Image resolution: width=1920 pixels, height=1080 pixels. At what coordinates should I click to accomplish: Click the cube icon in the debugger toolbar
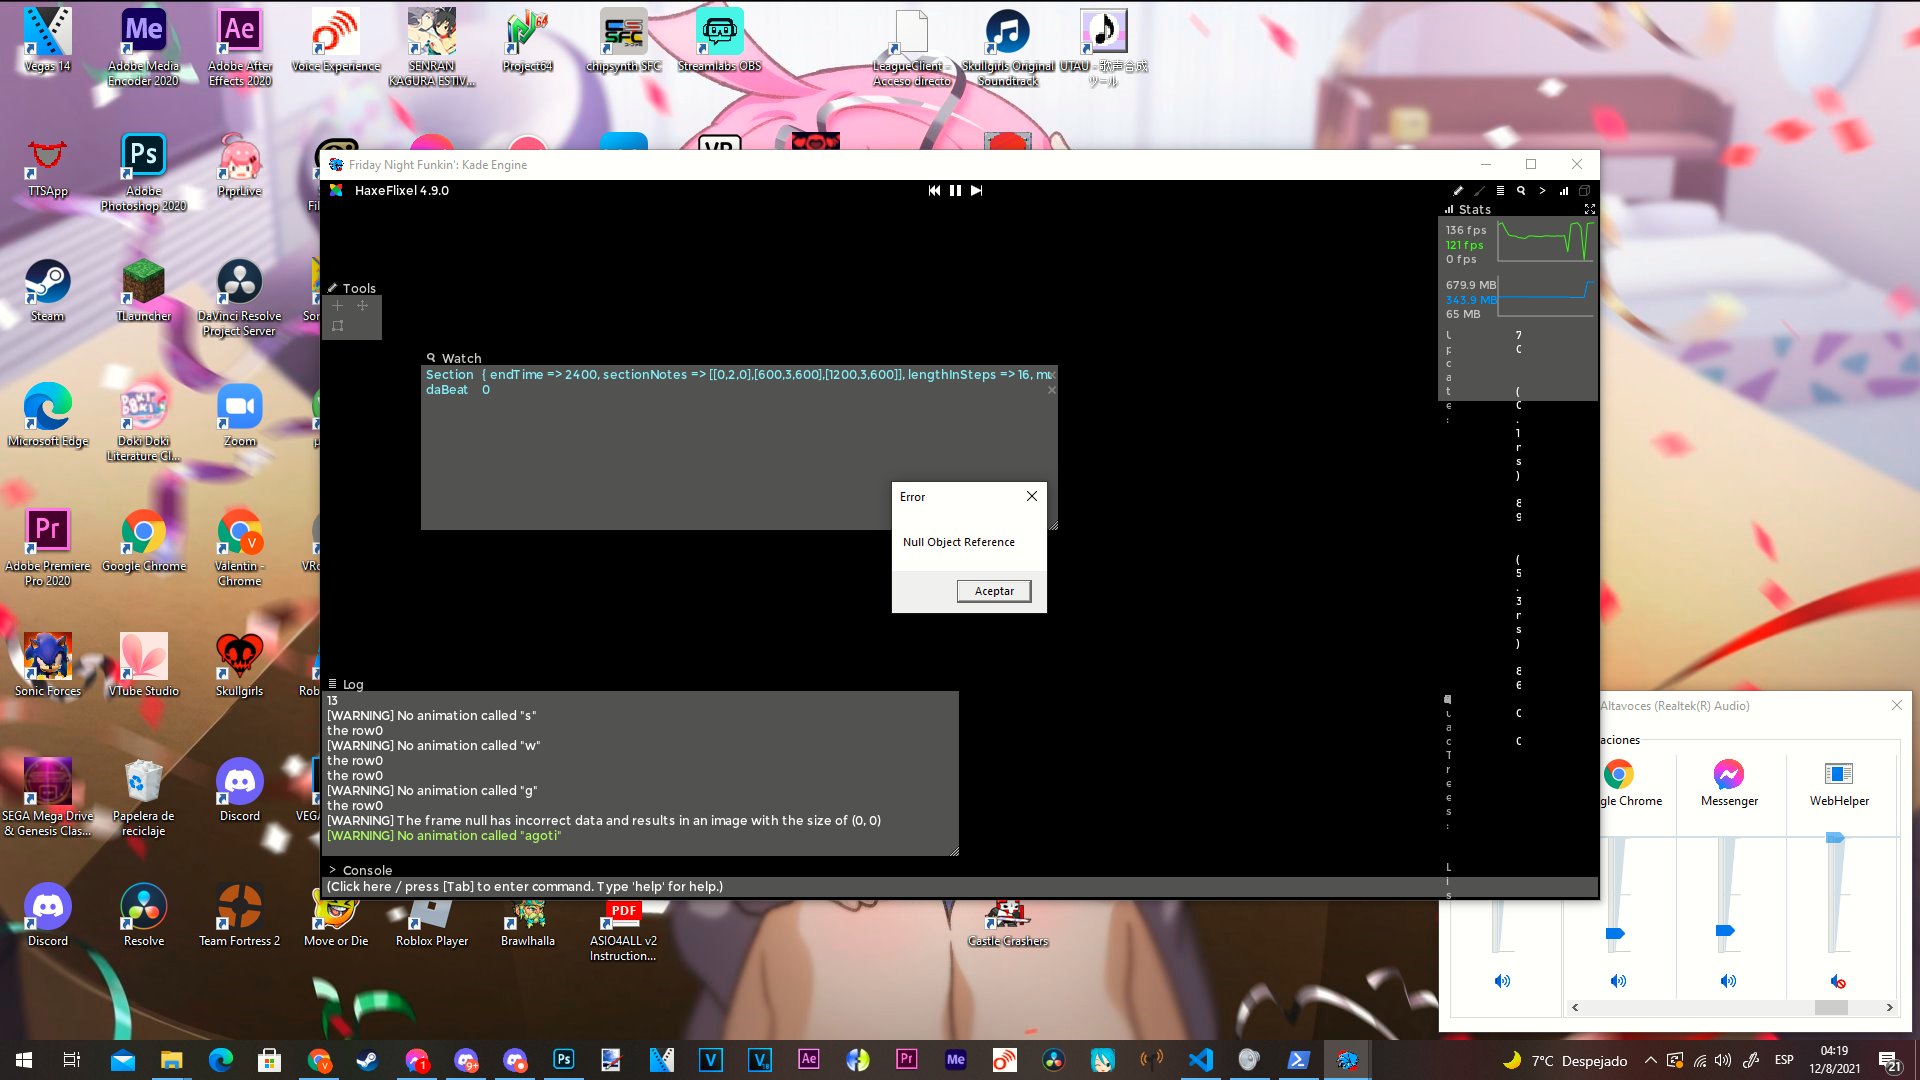point(1585,190)
